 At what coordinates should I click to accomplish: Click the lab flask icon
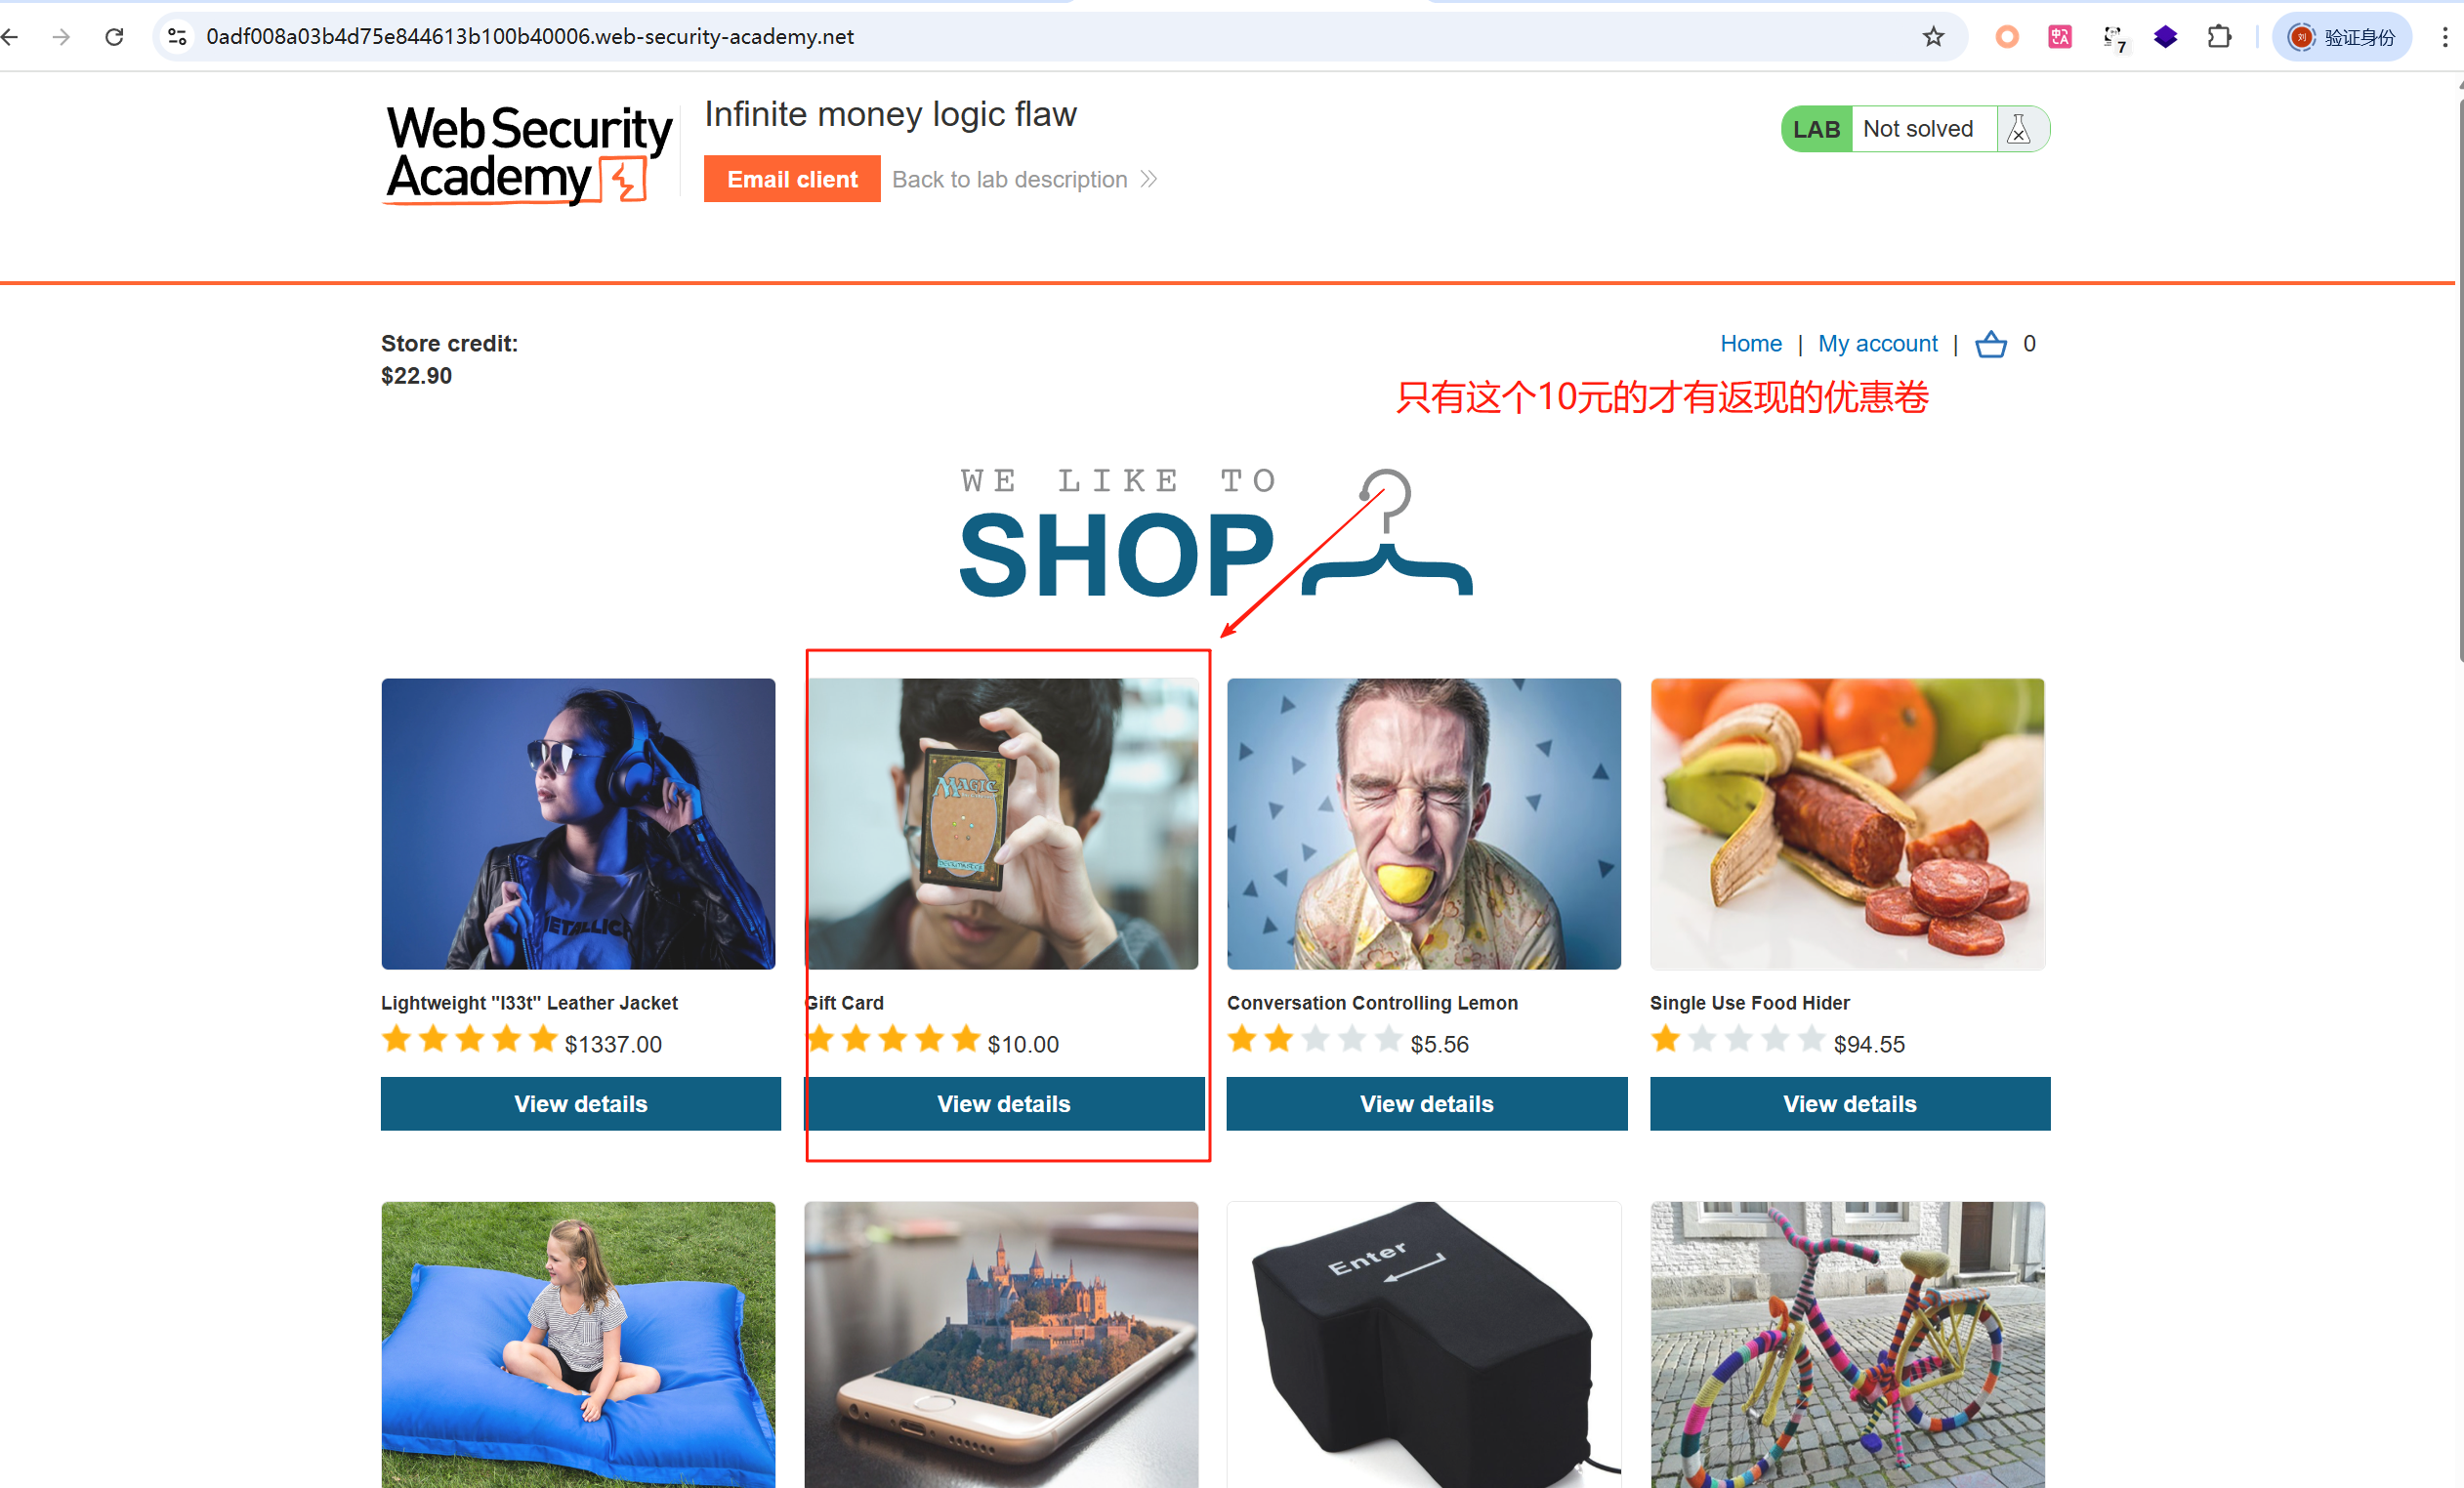pos(2019,129)
